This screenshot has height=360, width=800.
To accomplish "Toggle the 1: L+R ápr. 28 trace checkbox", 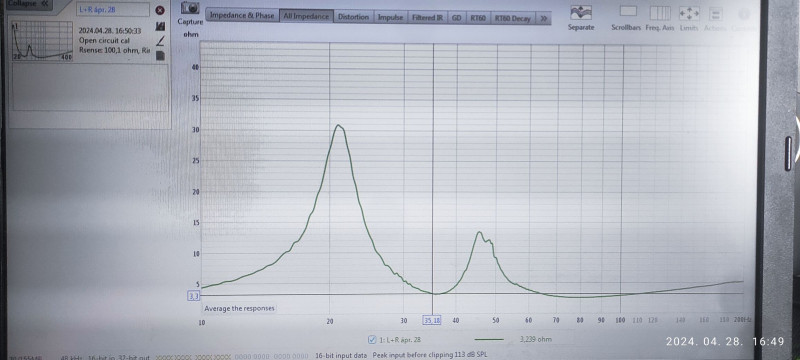I will tap(372, 340).
